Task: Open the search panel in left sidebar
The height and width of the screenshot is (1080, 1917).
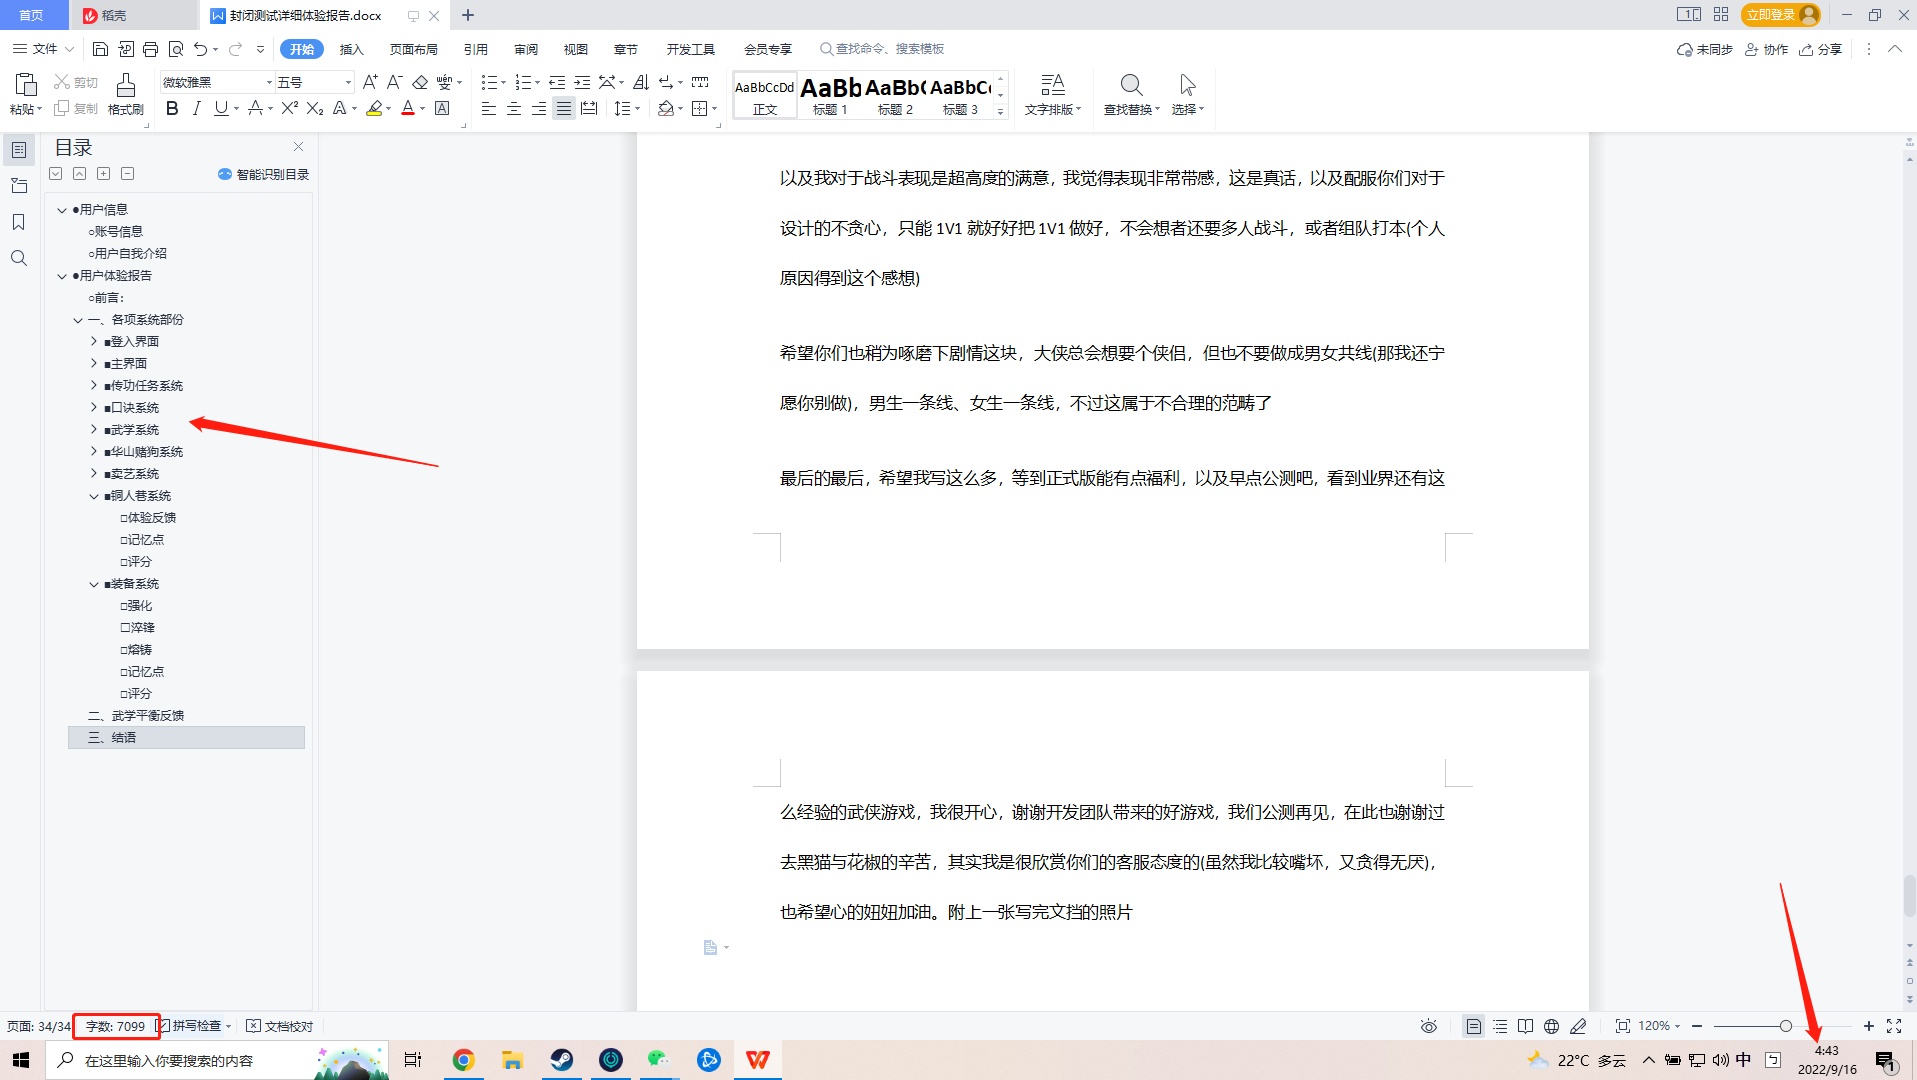Action: coord(18,258)
